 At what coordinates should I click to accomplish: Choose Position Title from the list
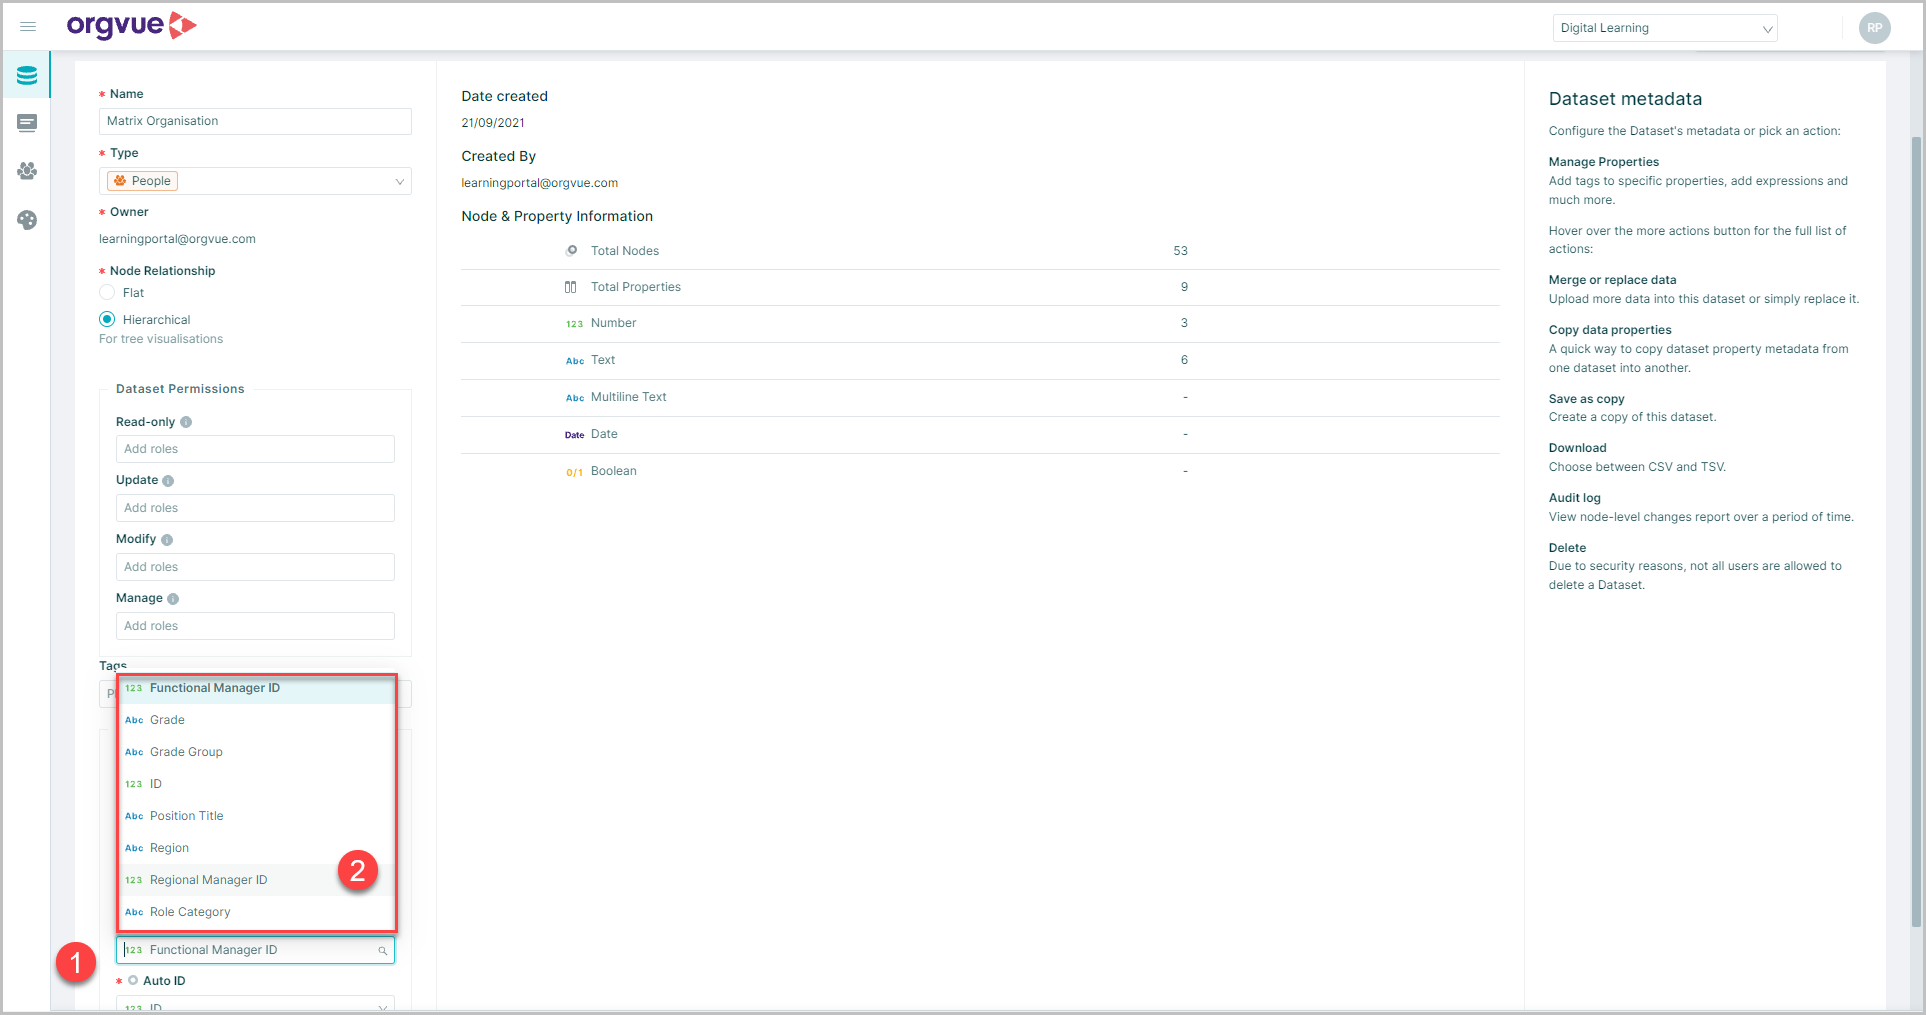pos(187,816)
